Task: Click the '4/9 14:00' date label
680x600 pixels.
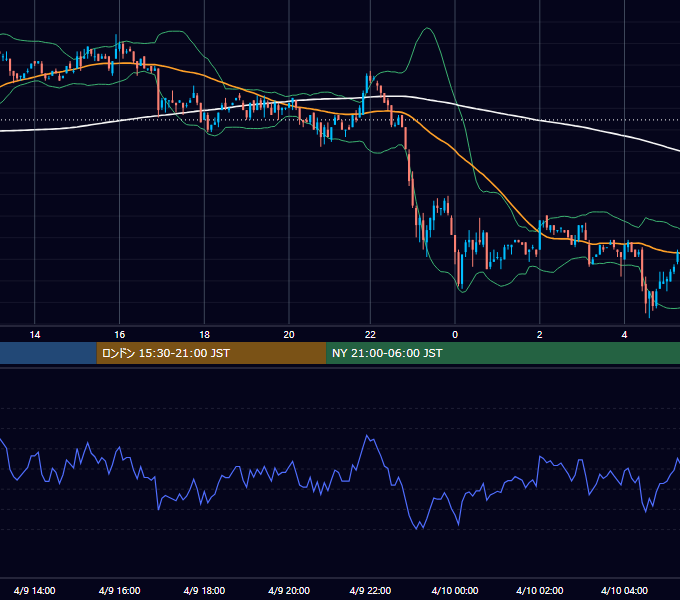Action: click(35, 590)
